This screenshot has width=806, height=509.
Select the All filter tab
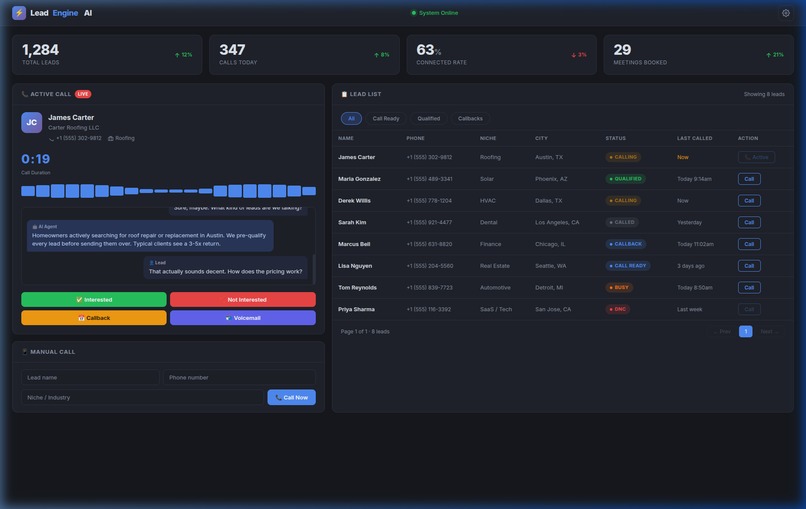[x=351, y=118]
